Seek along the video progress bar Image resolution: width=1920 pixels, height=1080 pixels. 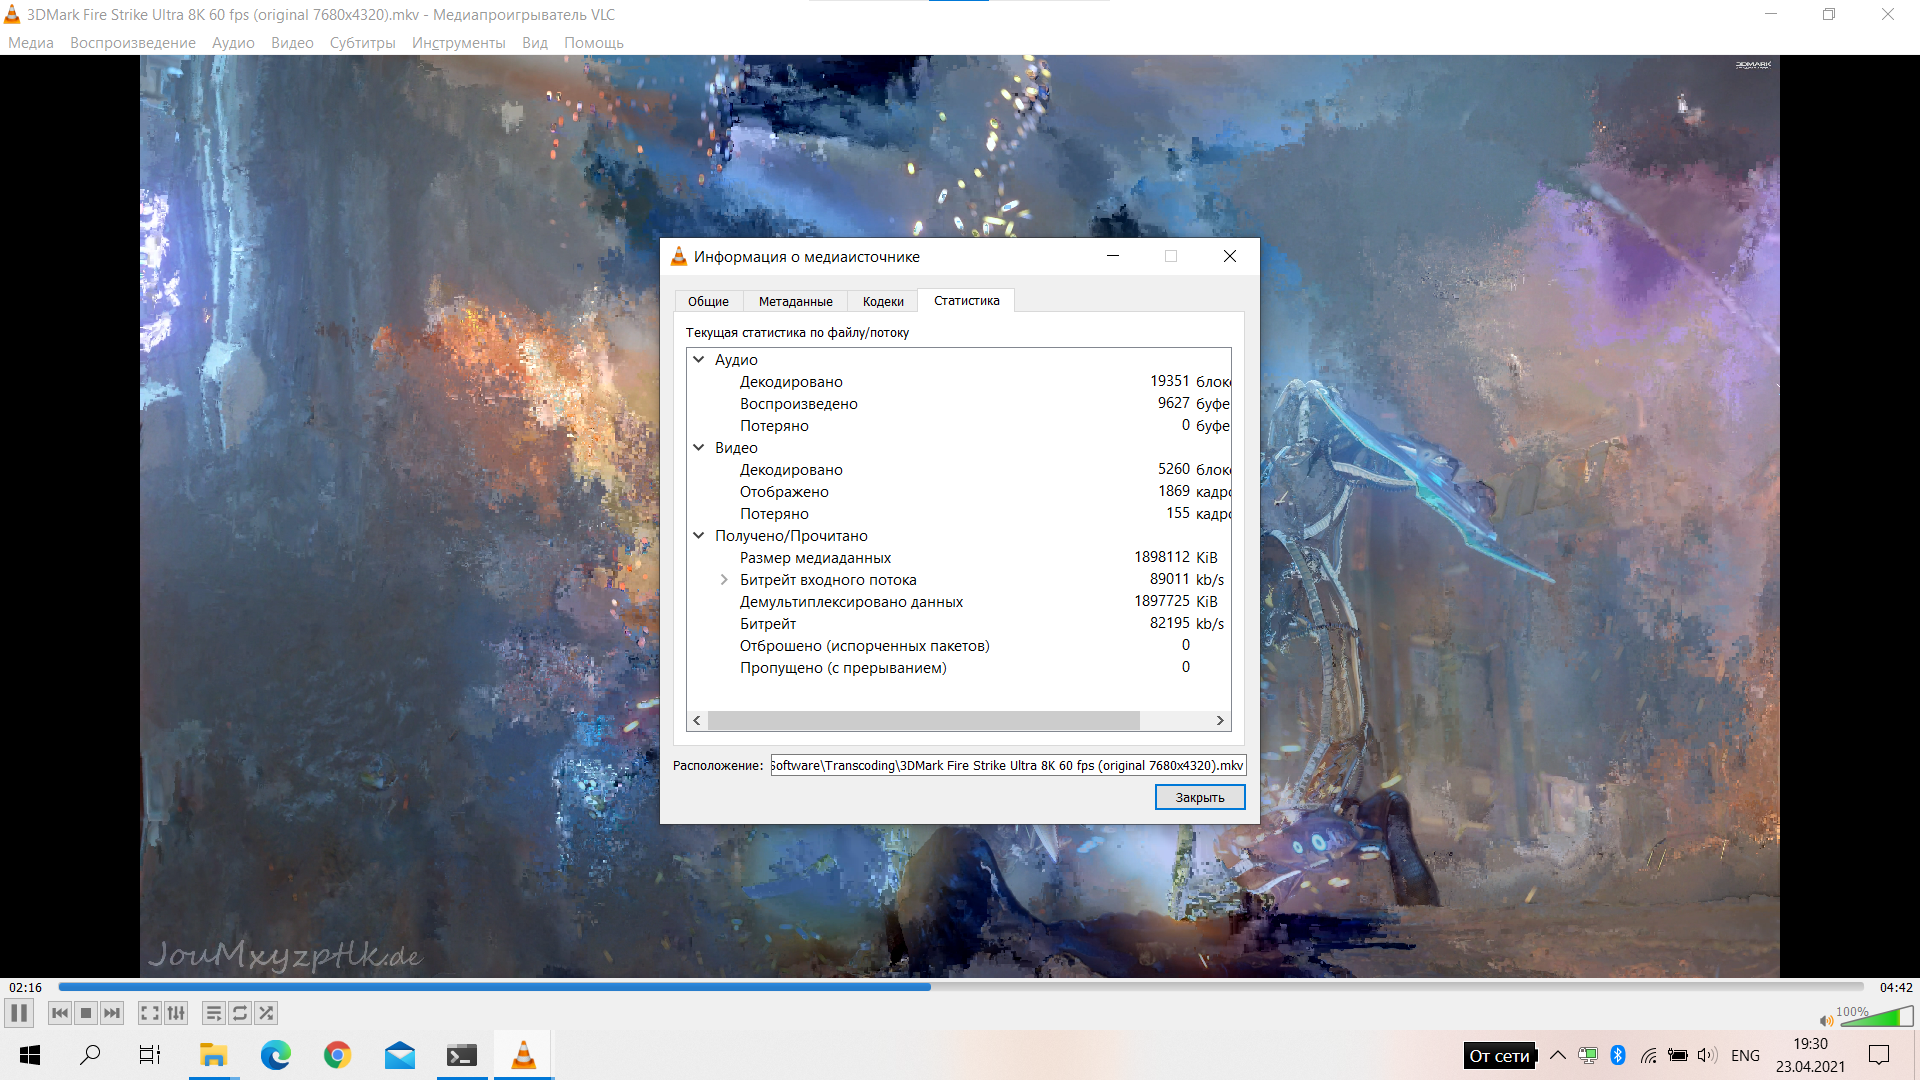(960, 987)
